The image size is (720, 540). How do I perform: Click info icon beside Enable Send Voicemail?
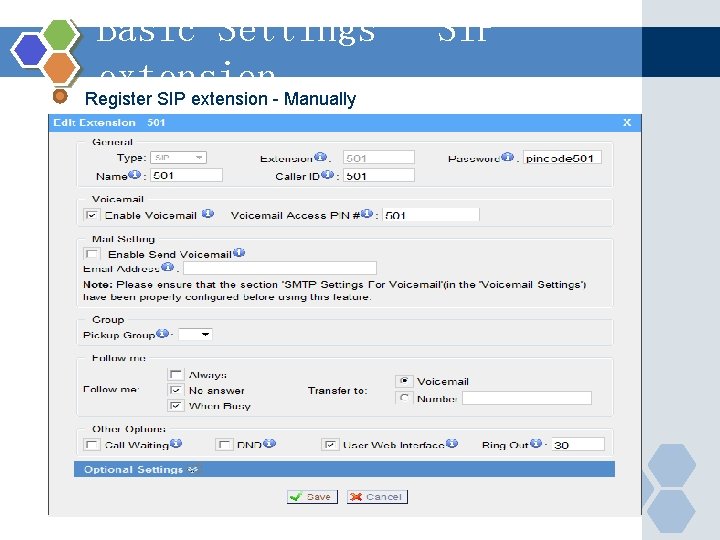239,252
